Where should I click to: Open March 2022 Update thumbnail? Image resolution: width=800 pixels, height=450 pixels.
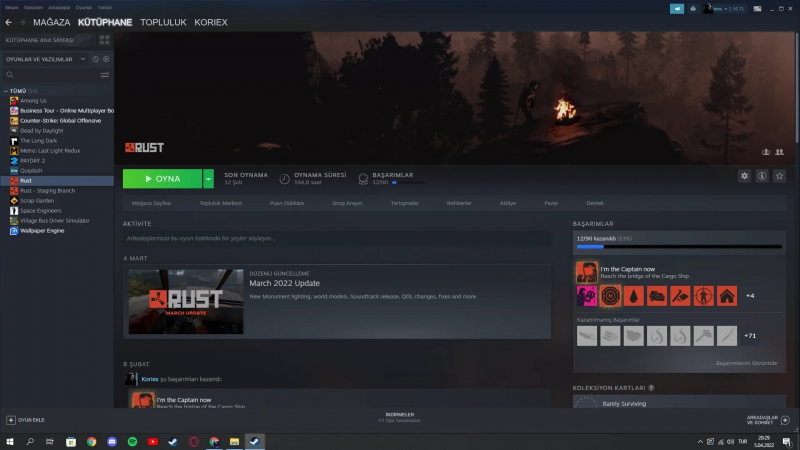coord(186,302)
